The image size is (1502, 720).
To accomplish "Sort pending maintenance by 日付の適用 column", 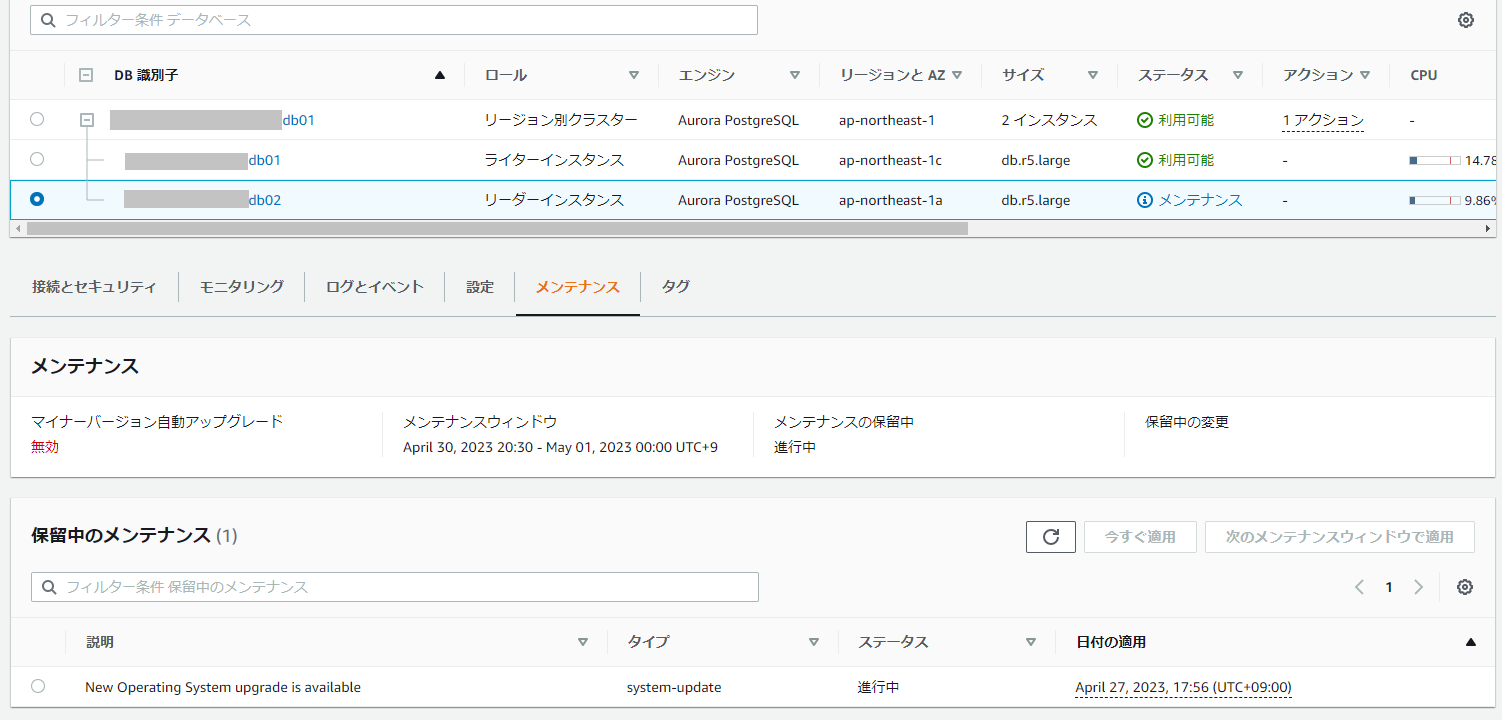I will click(x=1470, y=642).
